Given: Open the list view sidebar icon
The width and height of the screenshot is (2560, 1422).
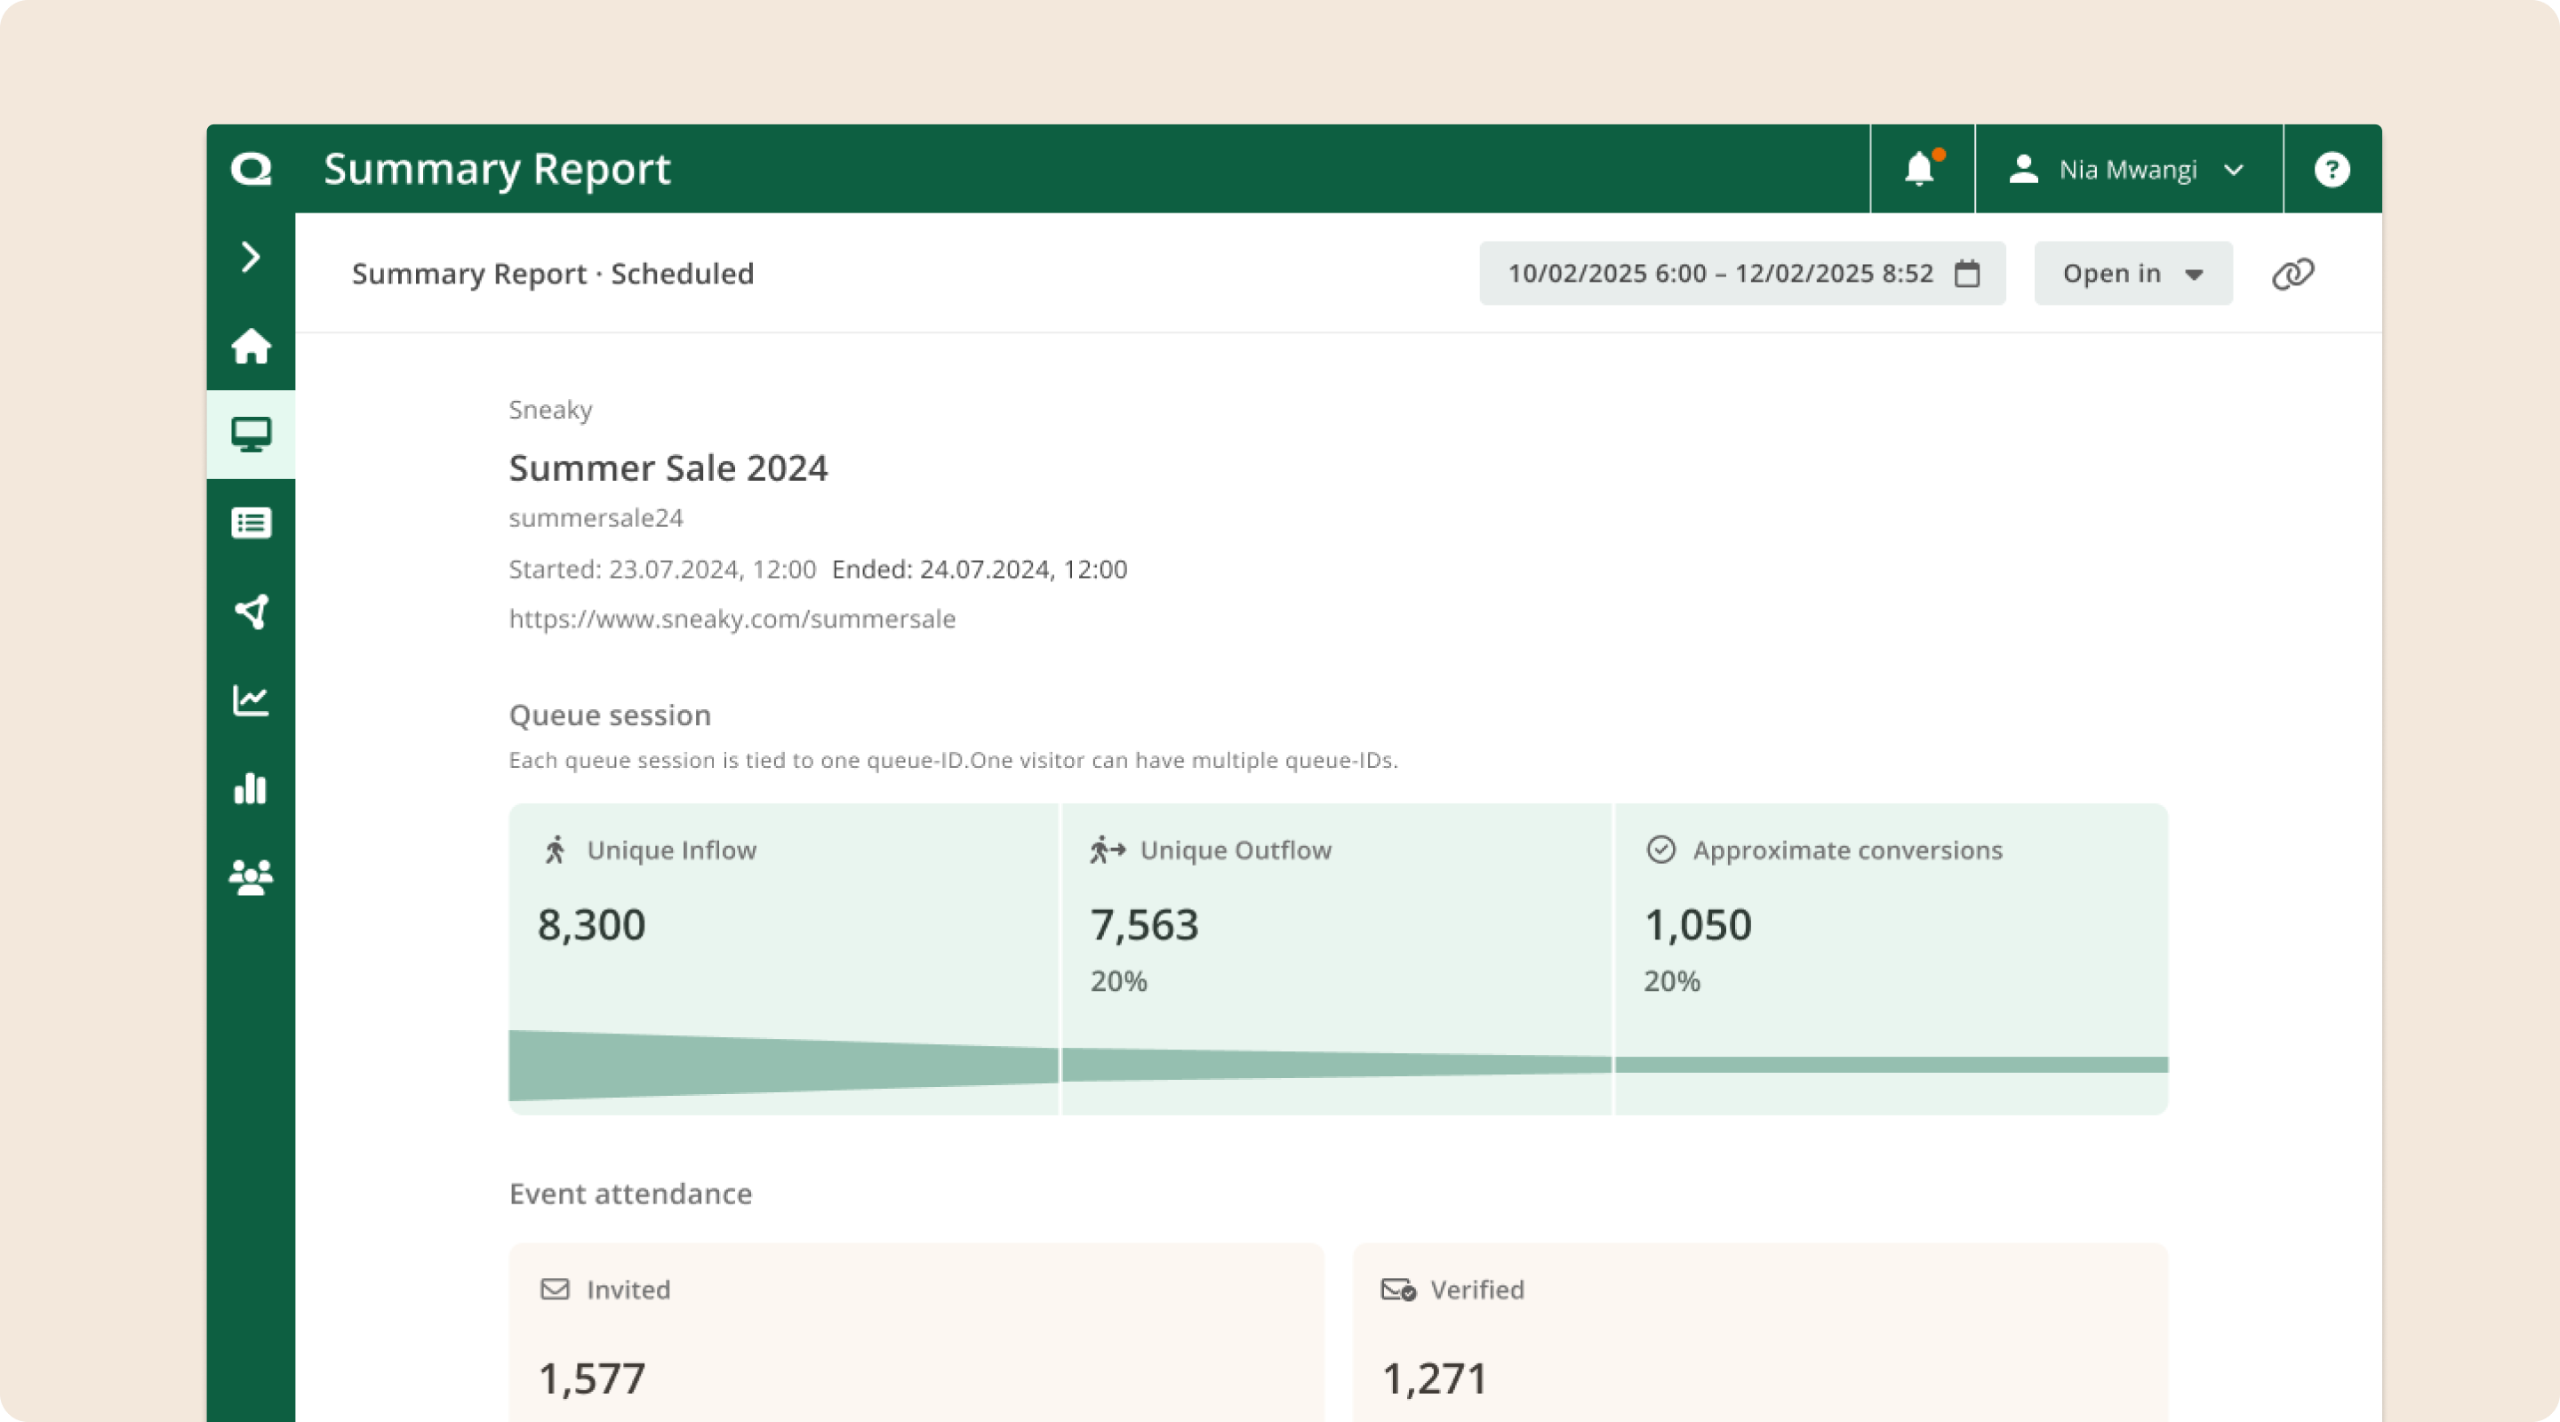Looking at the screenshot, I should pos(251,523).
